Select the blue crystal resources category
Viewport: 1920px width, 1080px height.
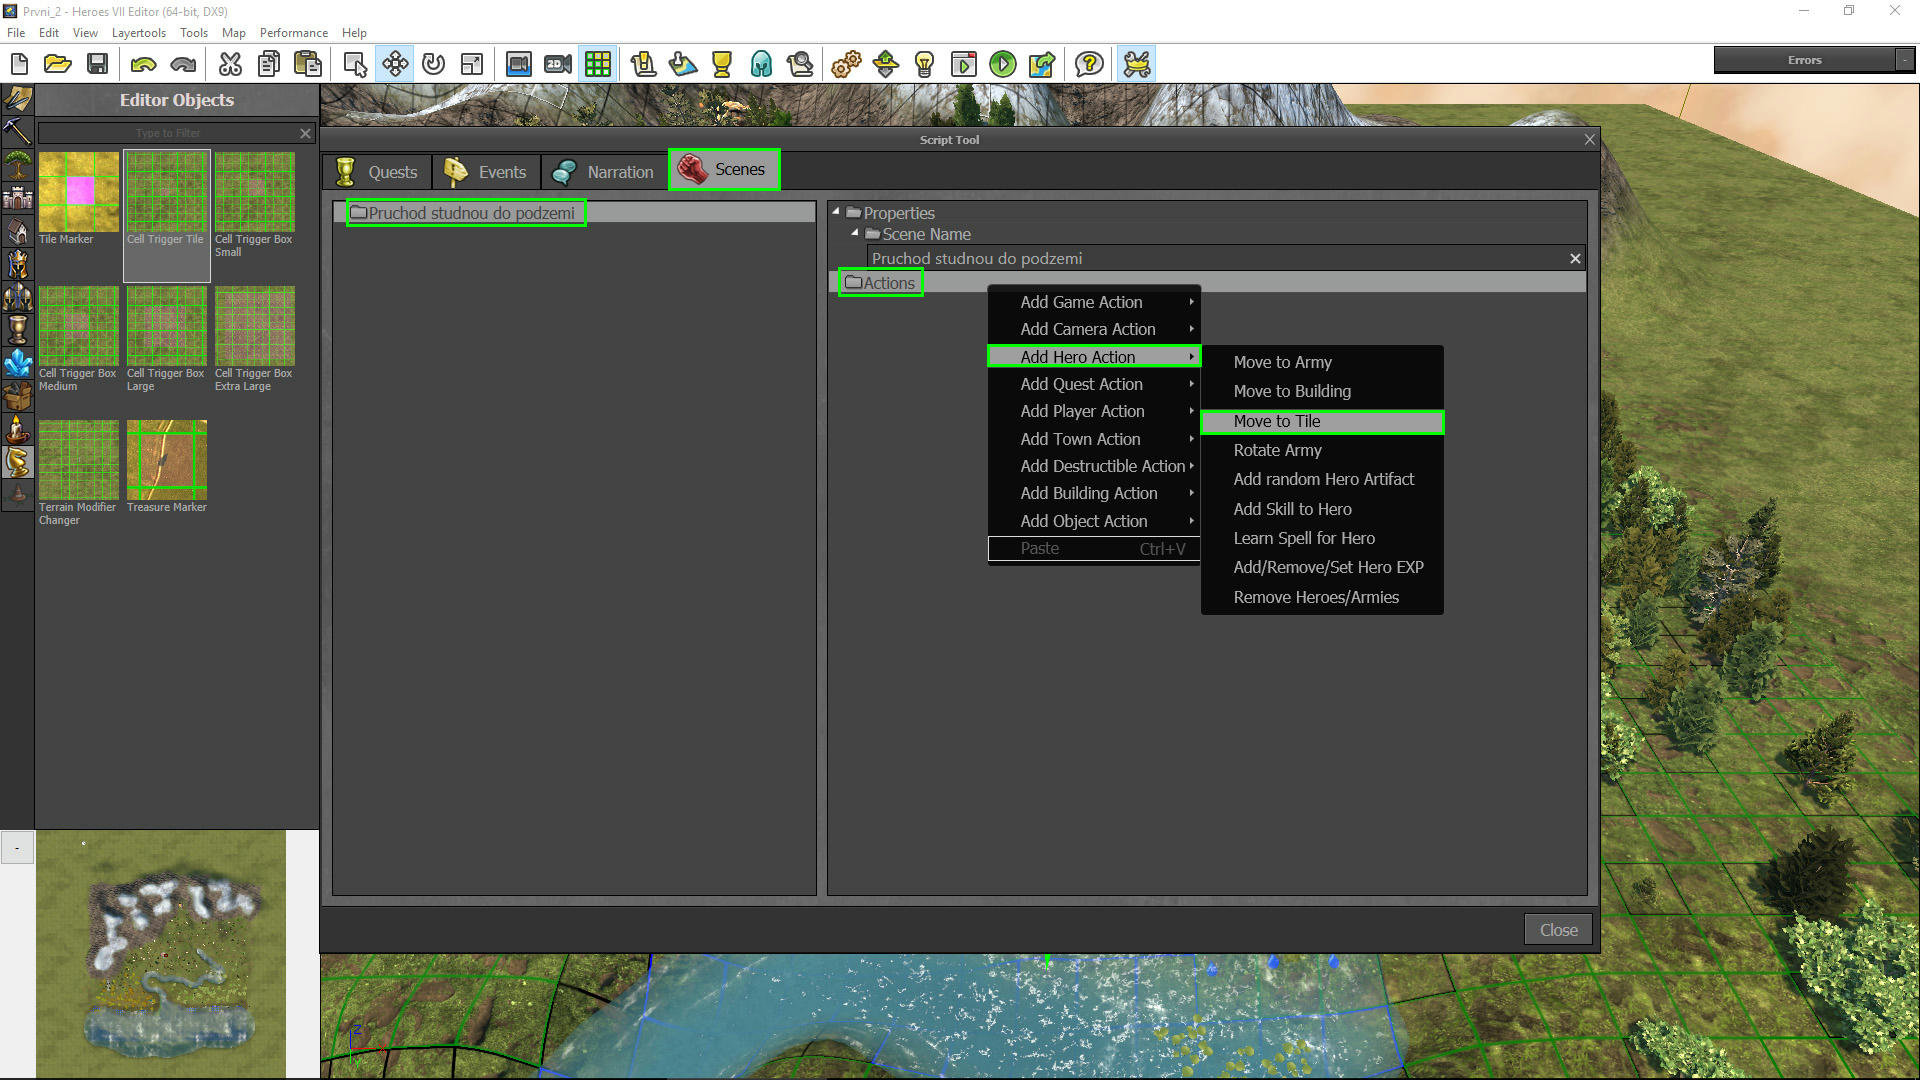[17, 363]
